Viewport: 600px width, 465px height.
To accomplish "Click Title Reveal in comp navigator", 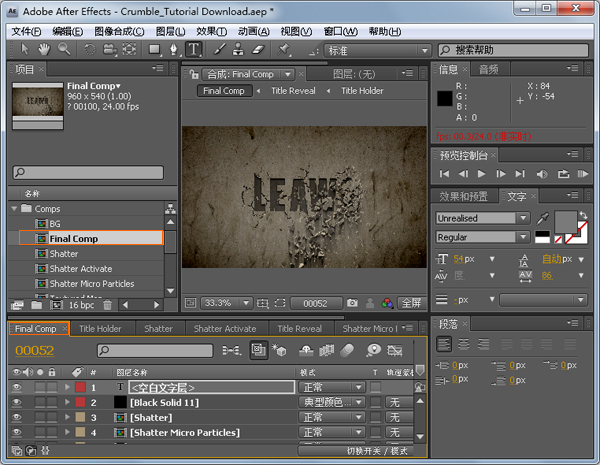I will 293,91.
